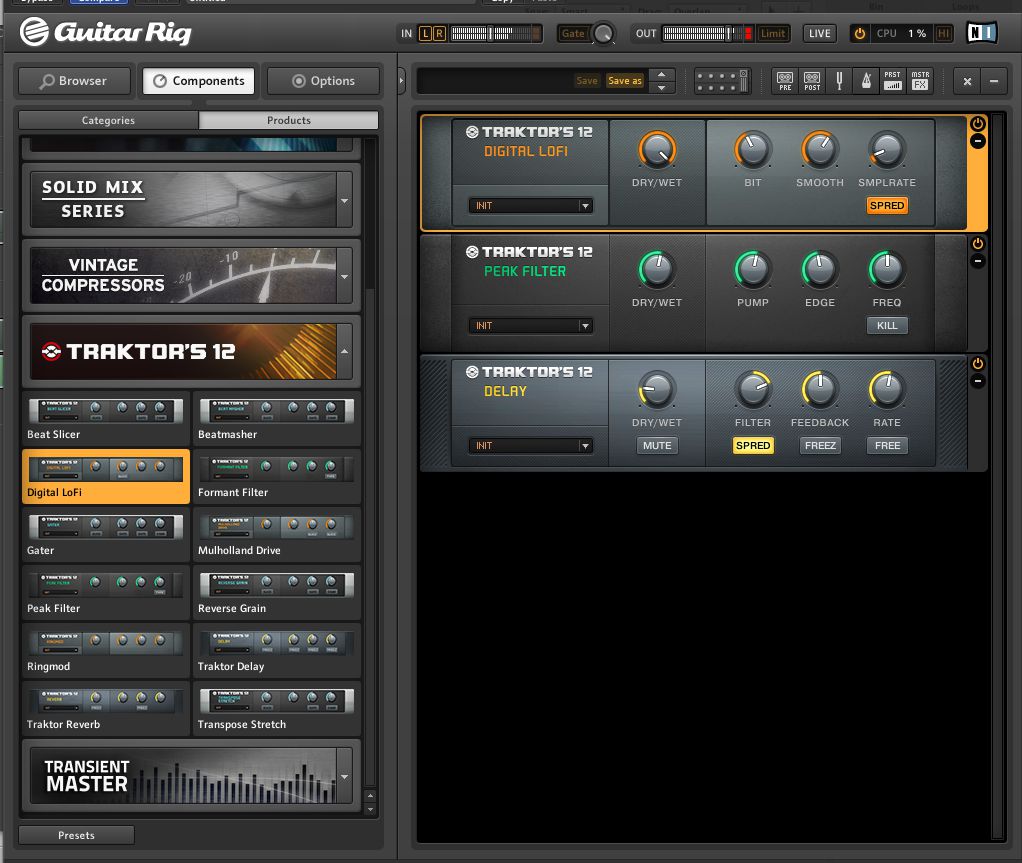Select previous preset with up arrow

[x=662, y=74]
